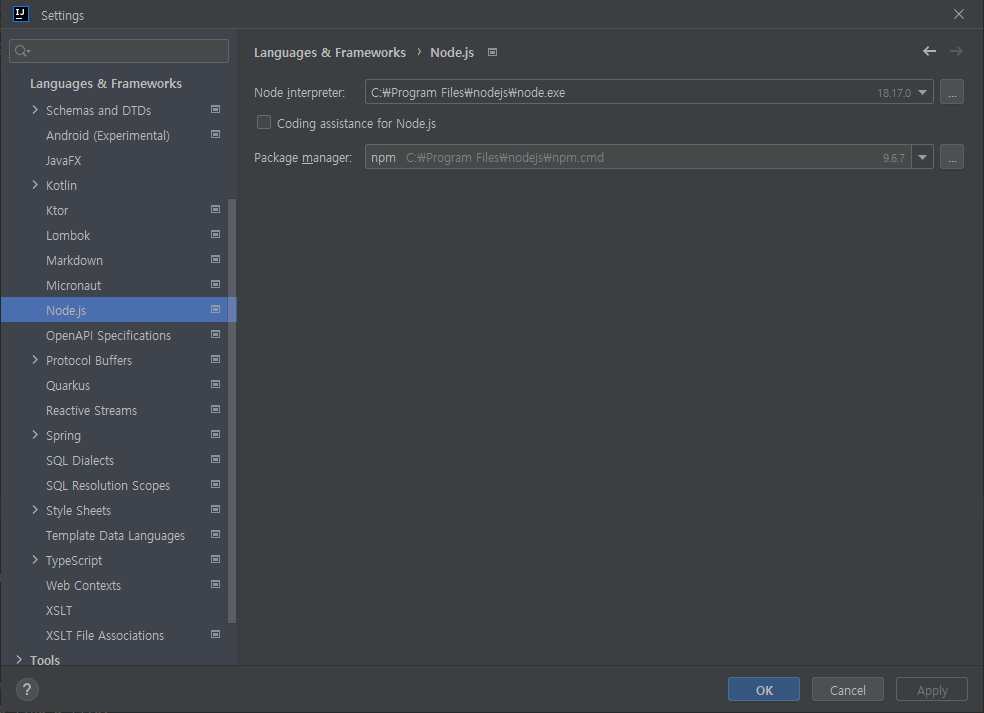
Task: Click project-level icon on the Ktor row
Action: (x=215, y=209)
